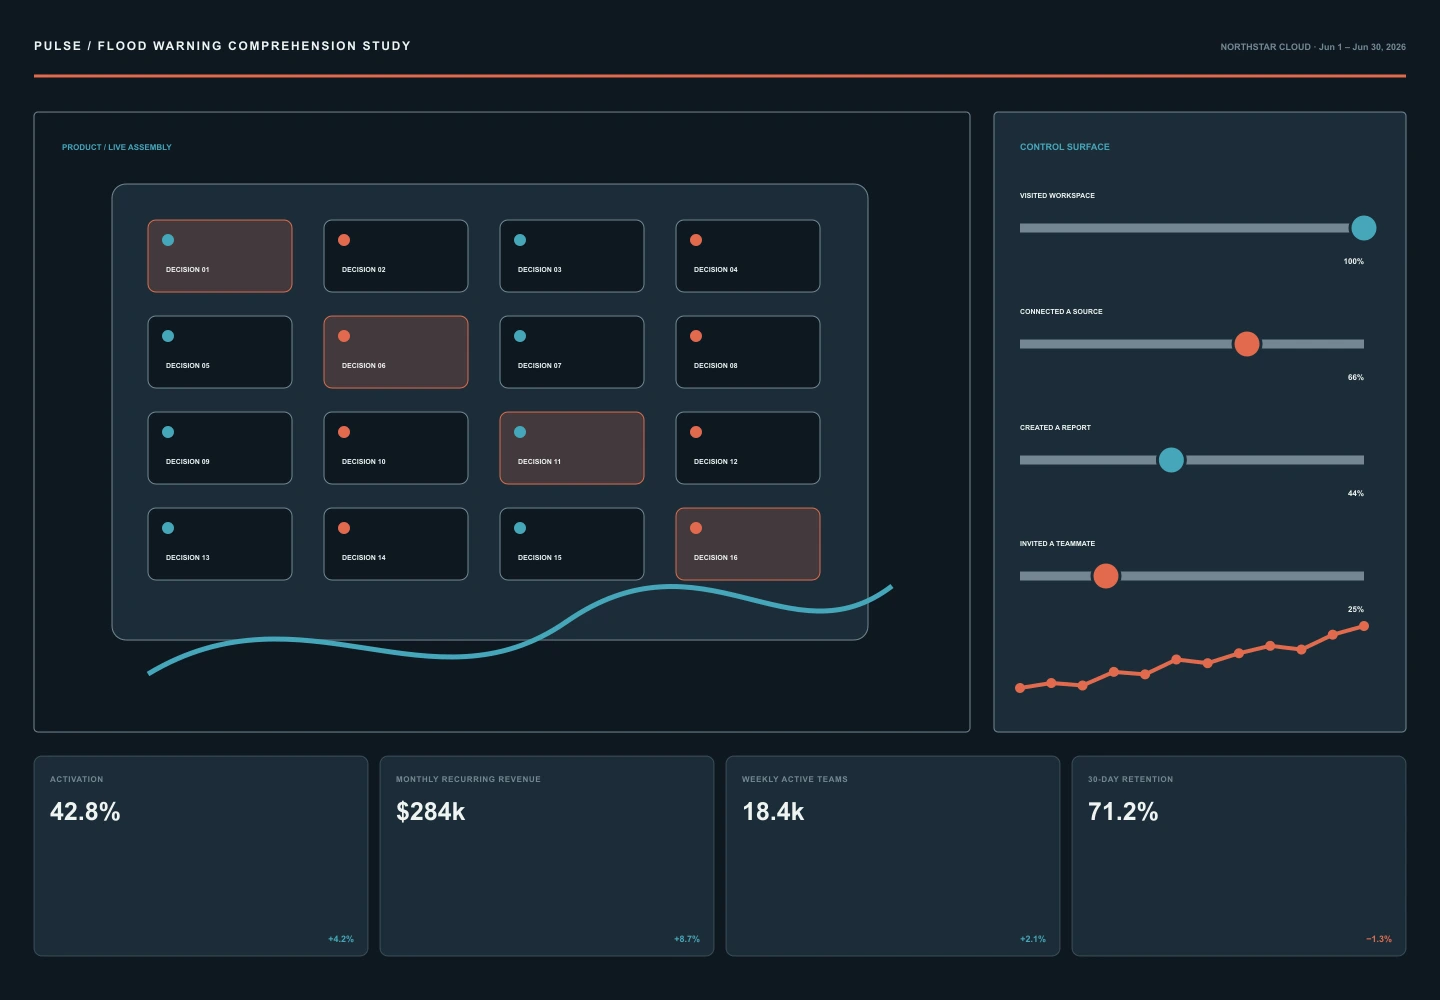The width and height of the screenshot is (1440, 1000).
Task: Click the "44%" value under Created a Report
Action: tap(1356, 493)
